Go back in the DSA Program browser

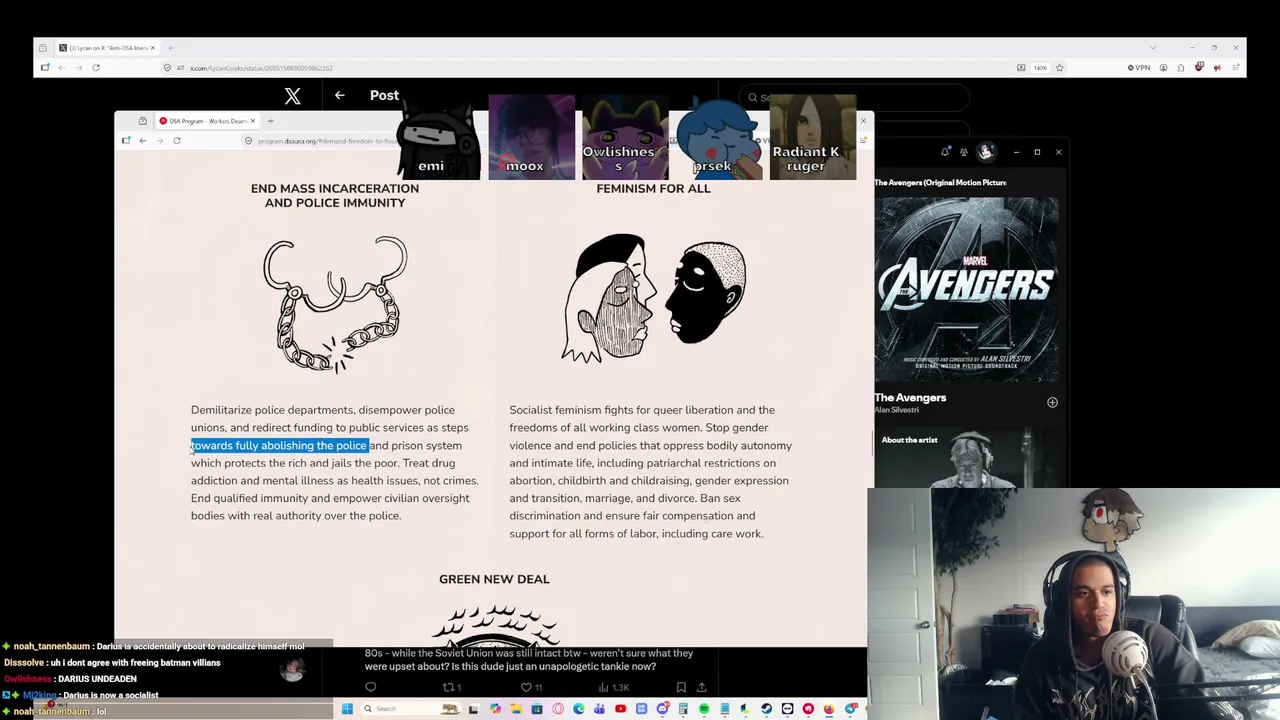(x=143, y=141)
